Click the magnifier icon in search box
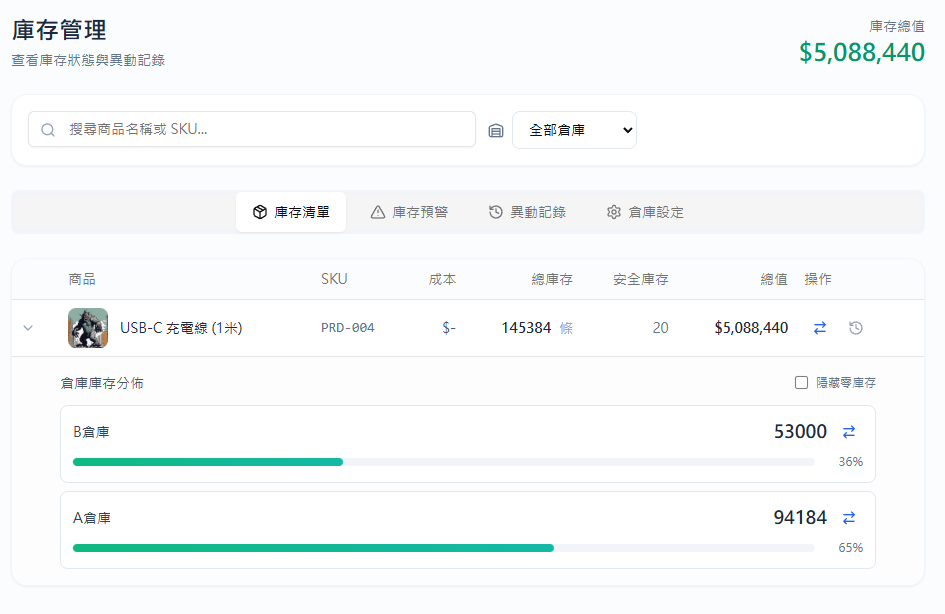The height and width of the screenshot is (614, 945). point(48,130)
